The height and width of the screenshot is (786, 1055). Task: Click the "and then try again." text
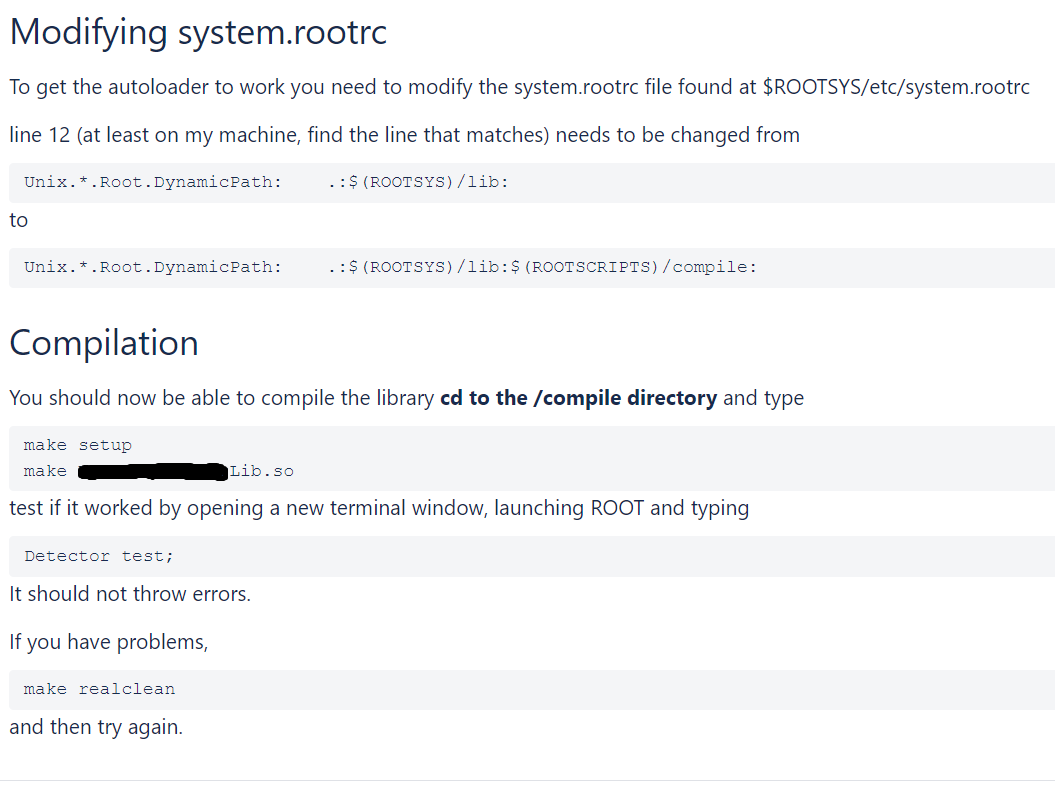pos(96,727)
